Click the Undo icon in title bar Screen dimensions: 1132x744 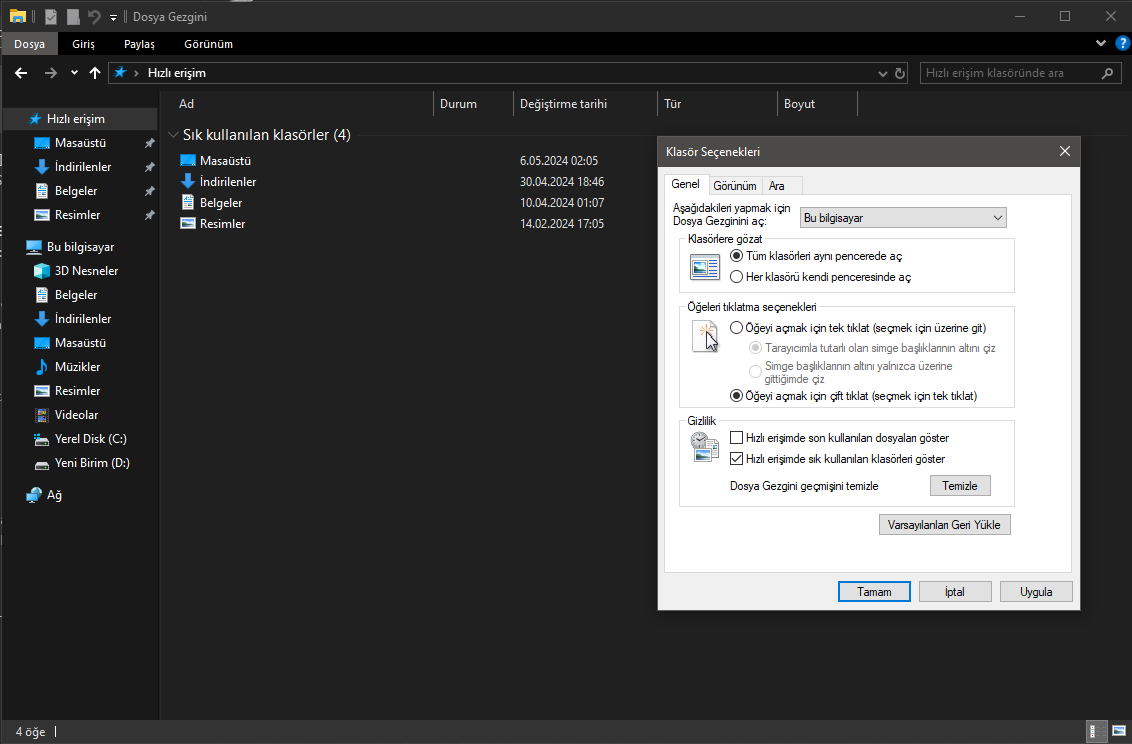pos(94,16)
